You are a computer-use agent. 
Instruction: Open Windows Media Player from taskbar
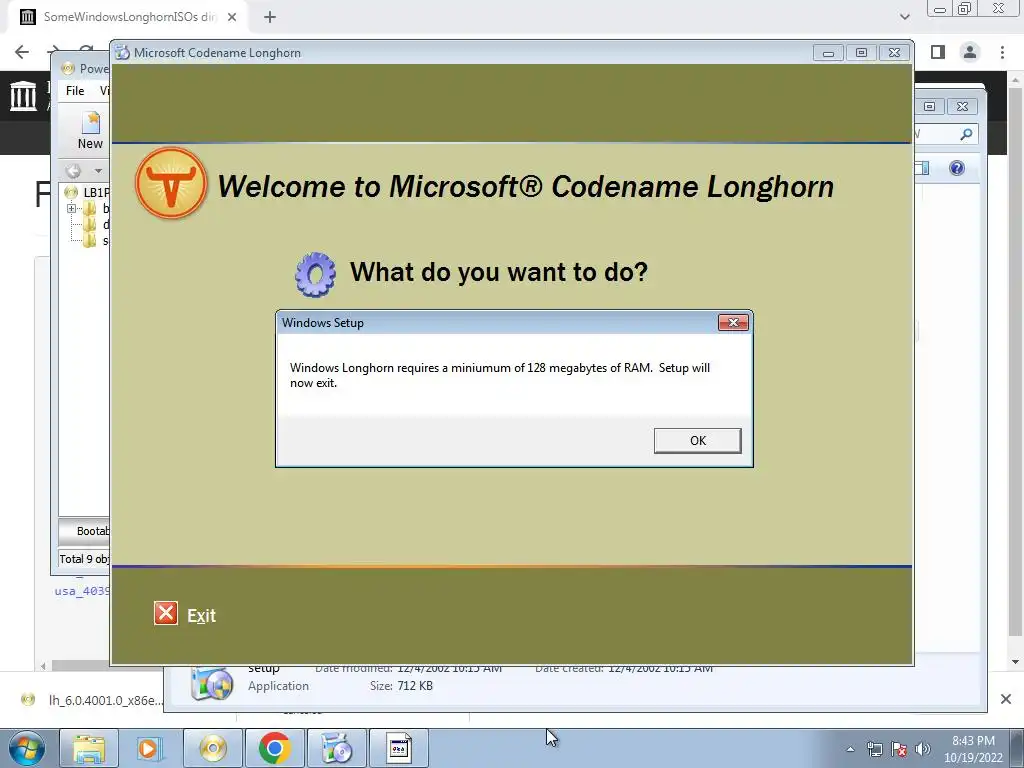tap(150, 748)
